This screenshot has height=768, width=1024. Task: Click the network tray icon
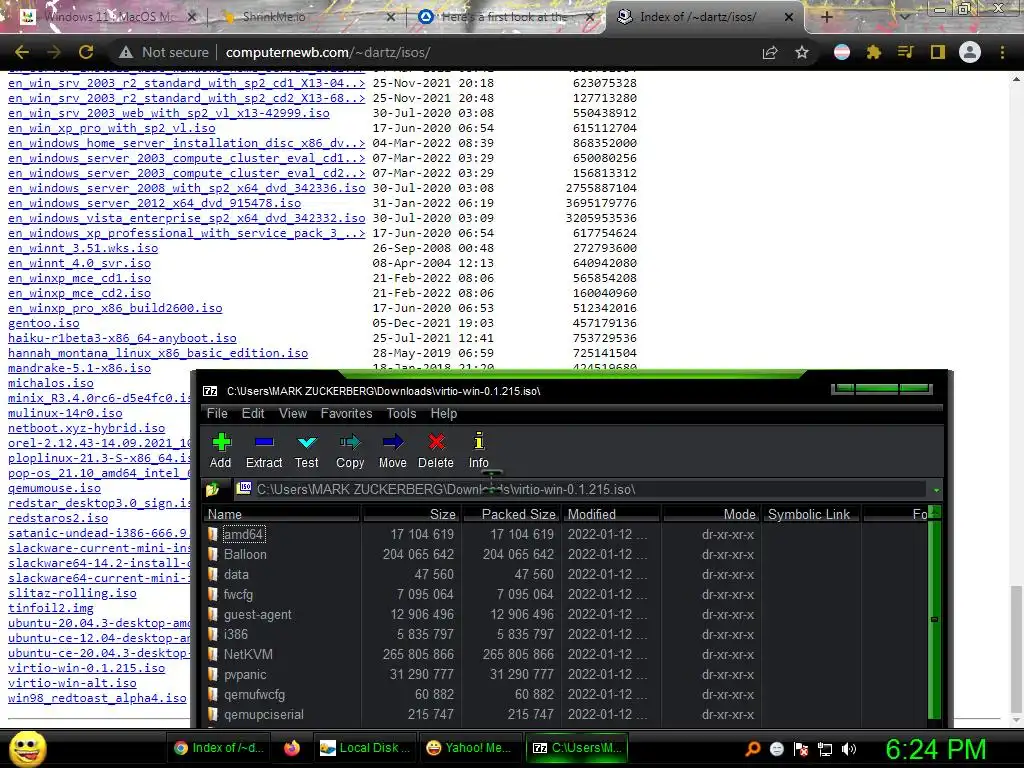click(825, 749)
